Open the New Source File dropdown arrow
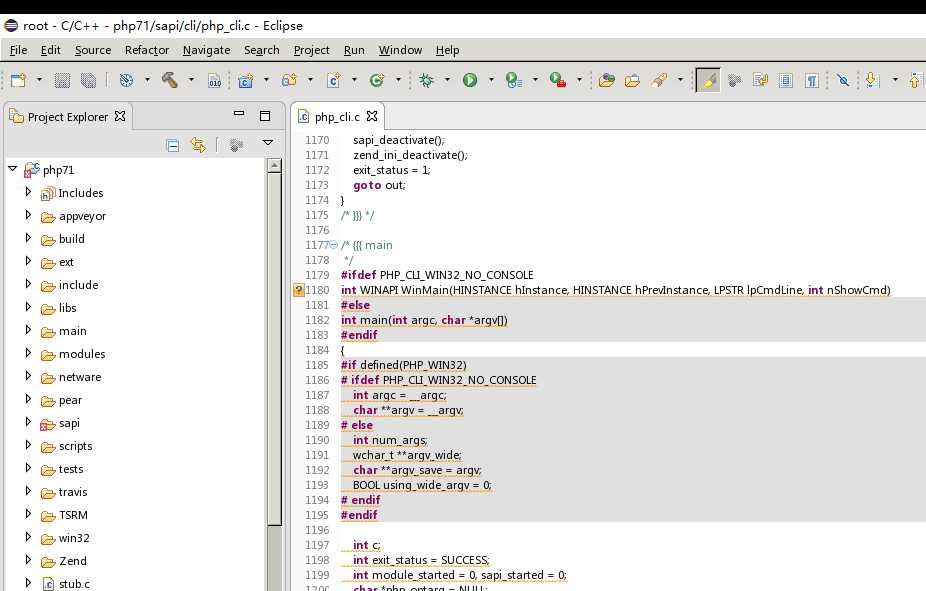This screenshot has height=591, width=926. 354,80
